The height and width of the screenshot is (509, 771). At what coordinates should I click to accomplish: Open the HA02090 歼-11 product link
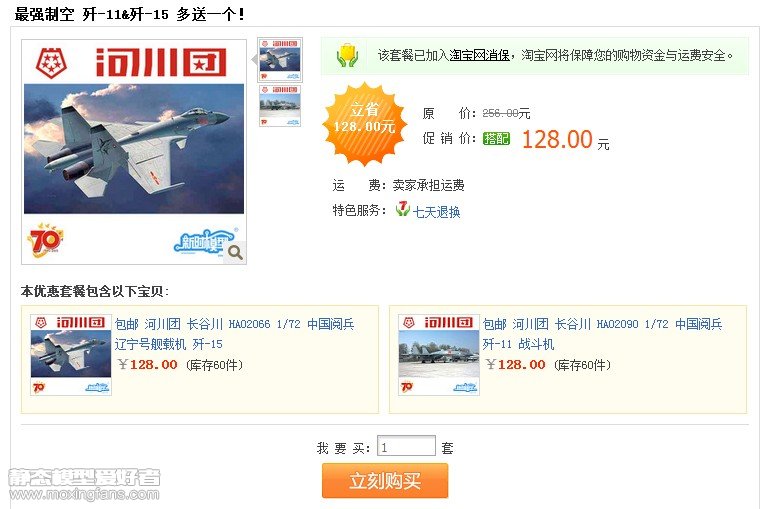click(602, 334)
